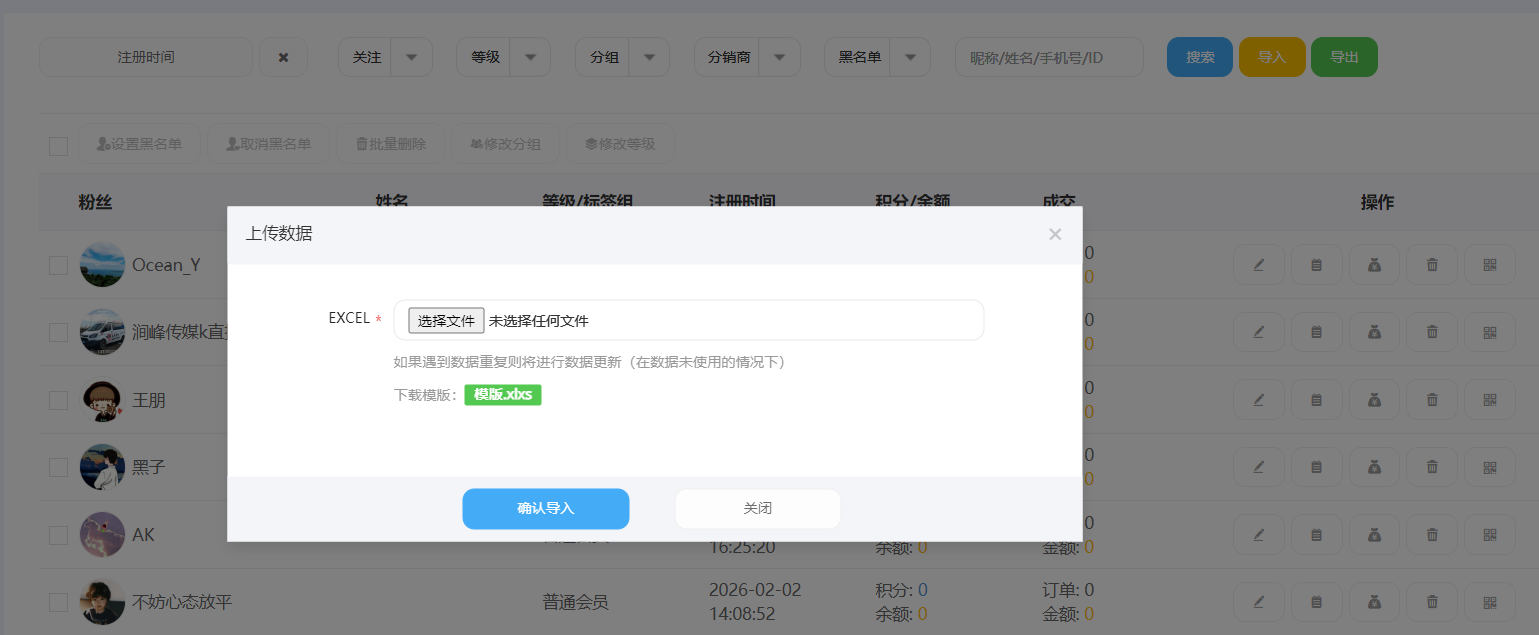Click the edit pencil icon for Ocean_Y
Screen dimensions: 1539x635
pos(1258,265)
